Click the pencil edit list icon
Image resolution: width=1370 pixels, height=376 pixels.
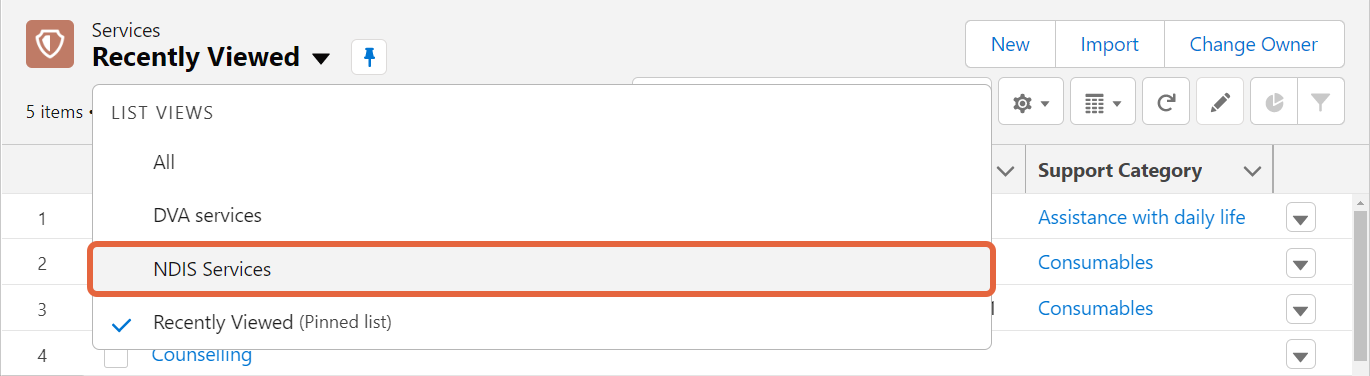1220,103
